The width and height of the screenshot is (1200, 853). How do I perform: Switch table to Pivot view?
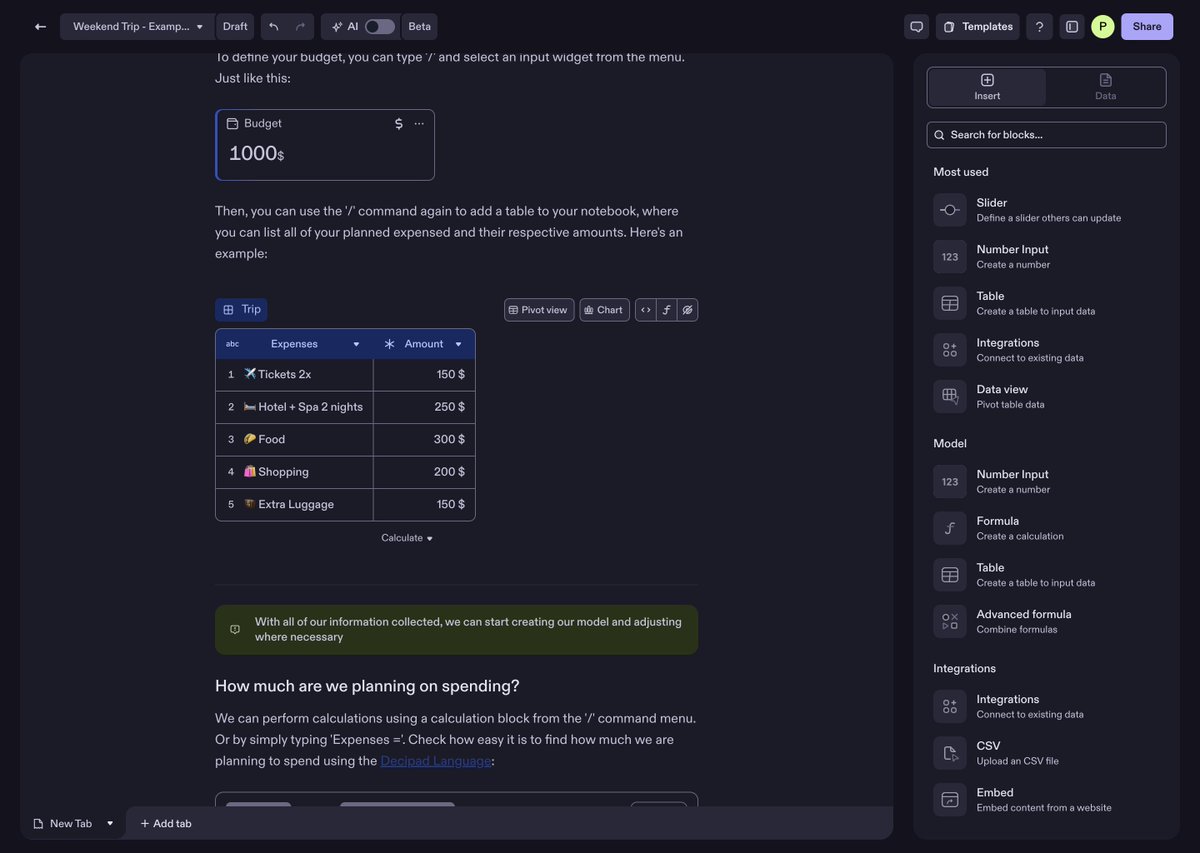coord(539,310)
